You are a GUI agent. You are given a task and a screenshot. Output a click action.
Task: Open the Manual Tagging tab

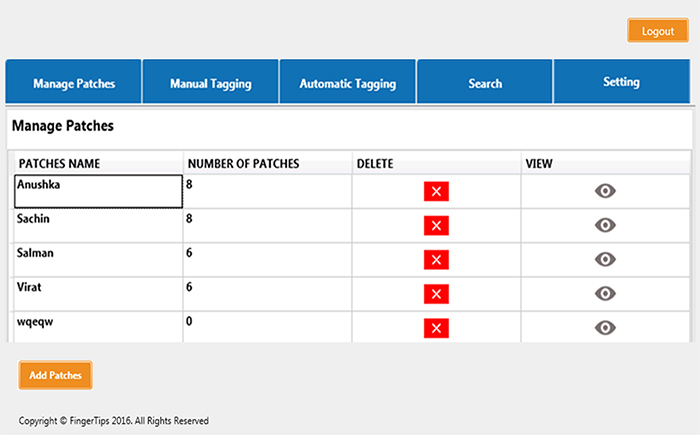[210, 83]
